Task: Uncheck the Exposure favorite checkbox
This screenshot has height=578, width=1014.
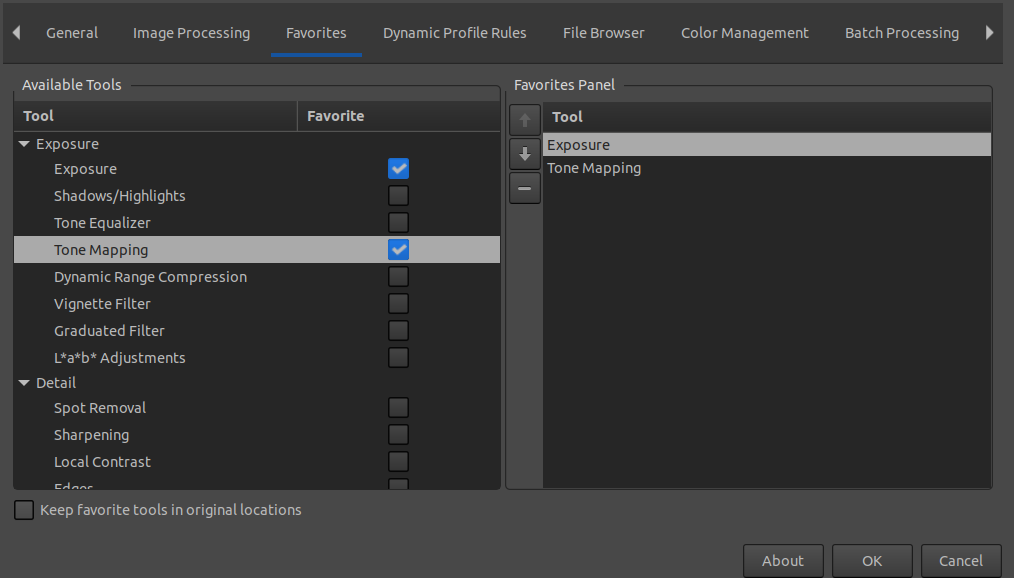Action: point(398,169)
